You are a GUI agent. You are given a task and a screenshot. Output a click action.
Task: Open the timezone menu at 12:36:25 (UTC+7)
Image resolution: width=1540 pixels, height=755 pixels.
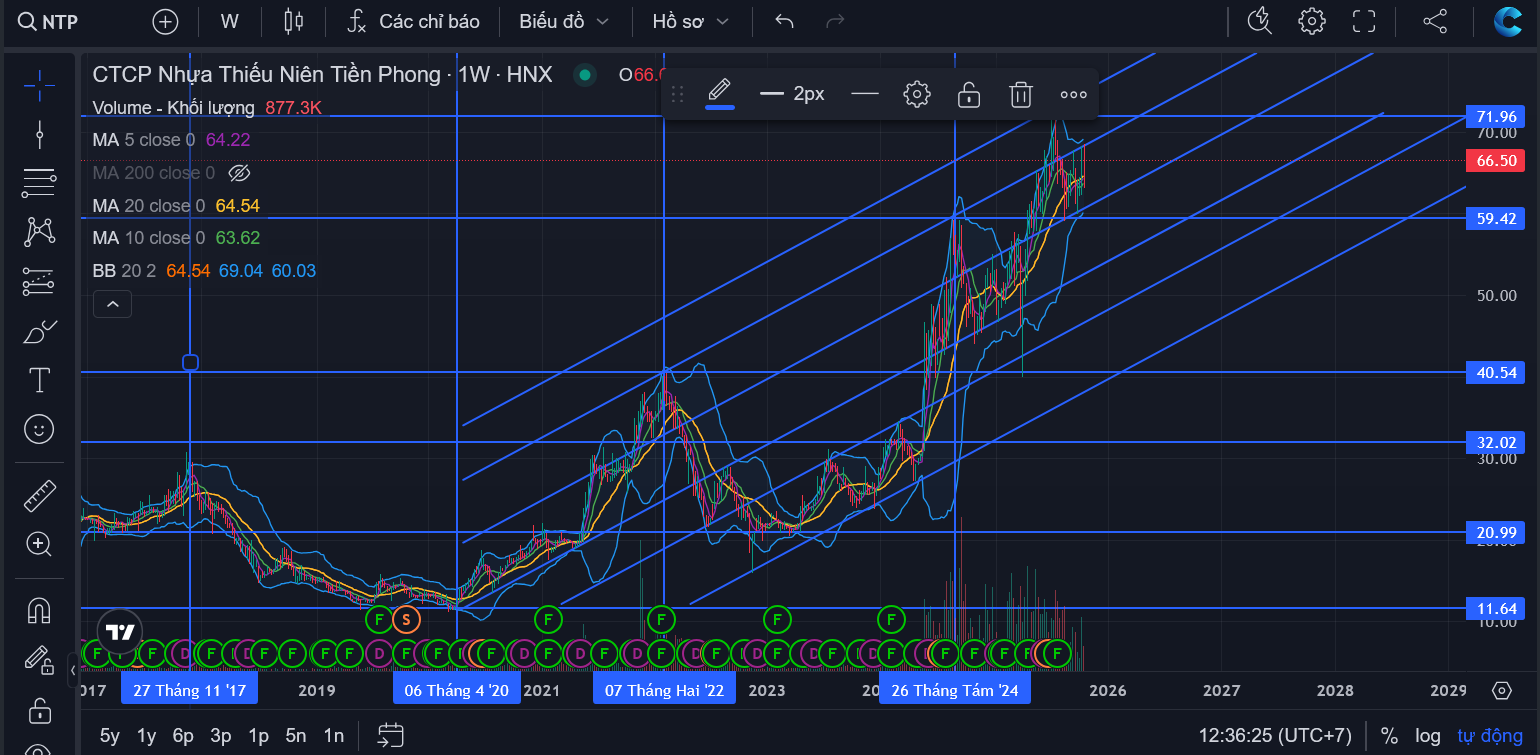click(1275, 736)
